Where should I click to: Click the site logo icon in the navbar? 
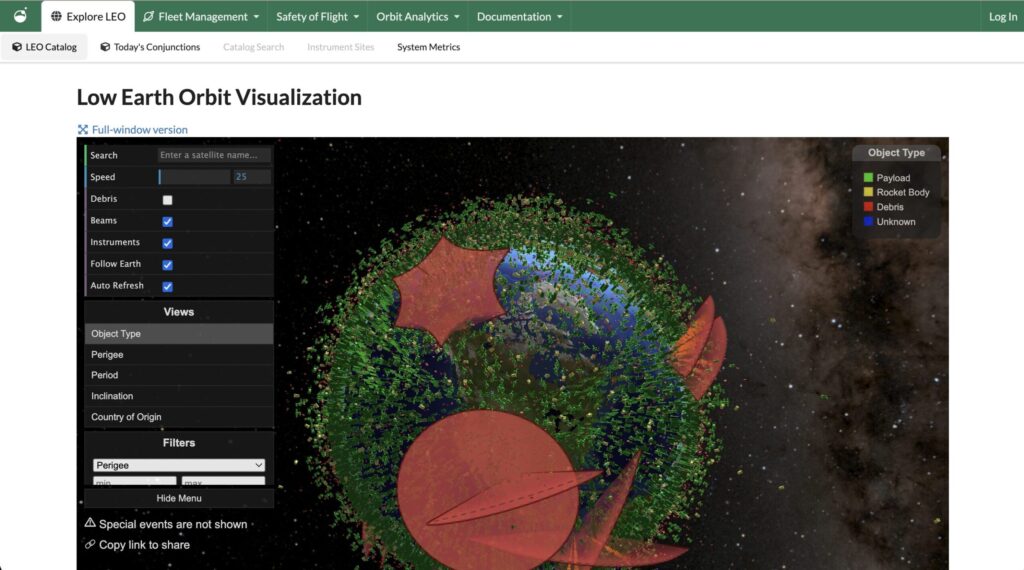click(20, 16)
